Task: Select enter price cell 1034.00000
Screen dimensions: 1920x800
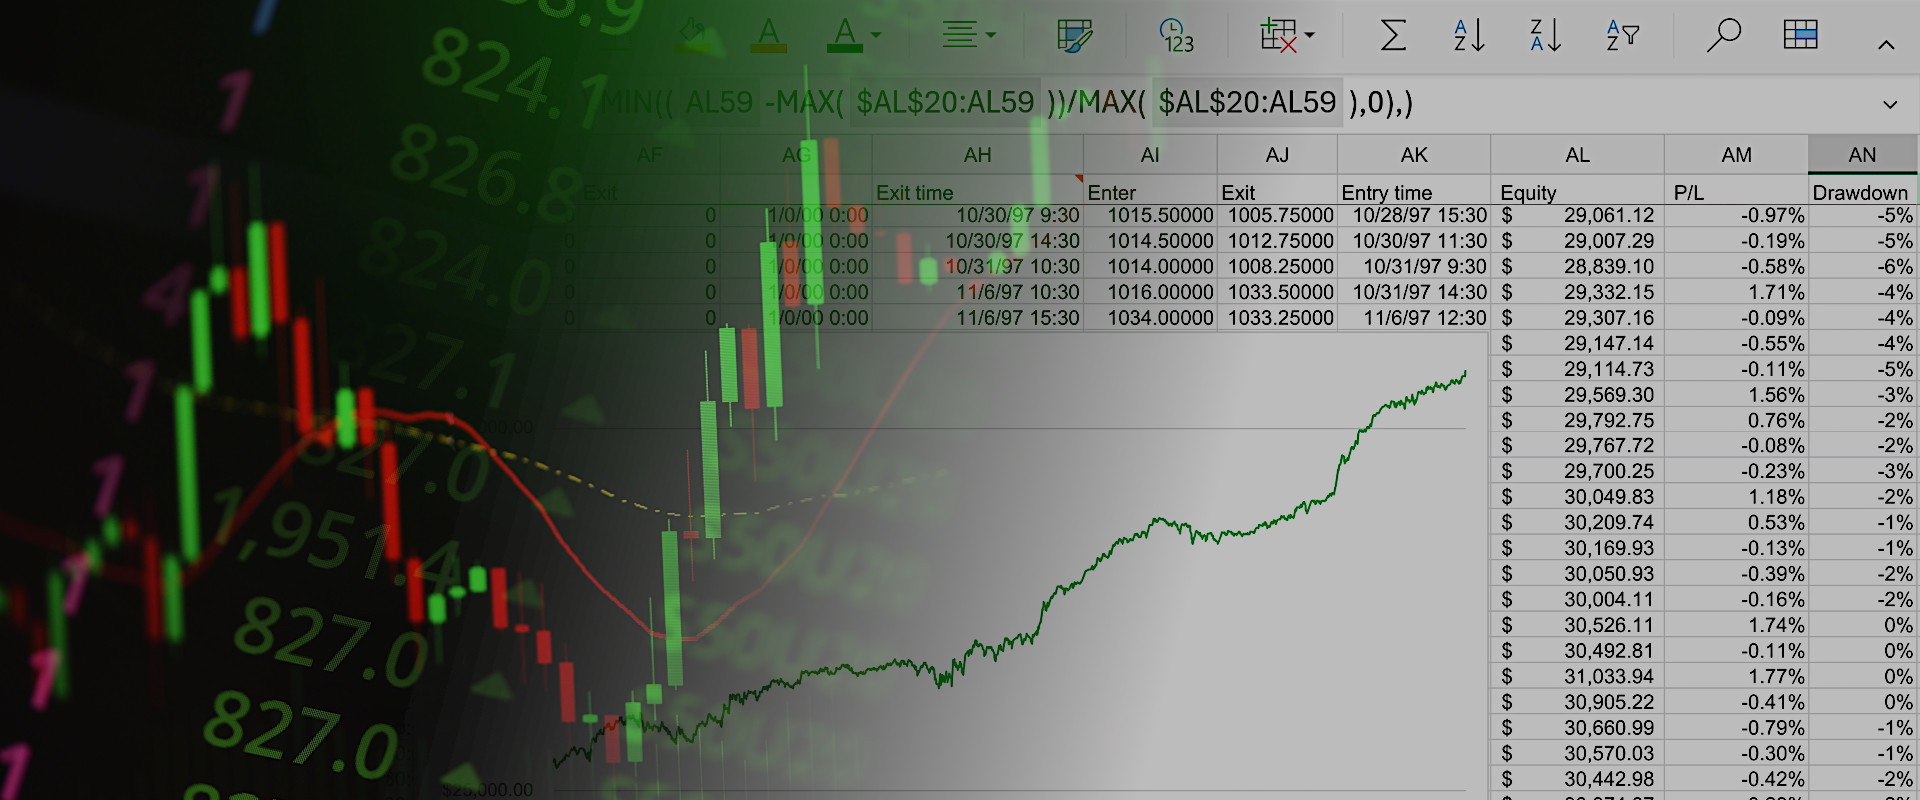Action: click(1150, 318)
